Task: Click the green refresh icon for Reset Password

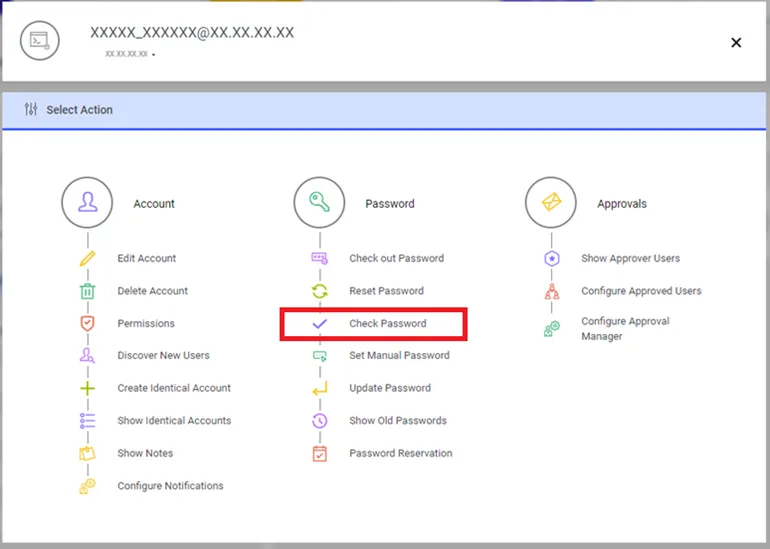Action: pos(320,291)
